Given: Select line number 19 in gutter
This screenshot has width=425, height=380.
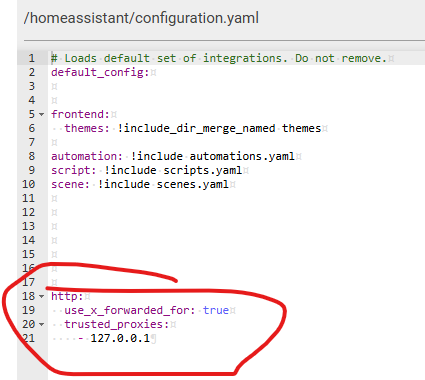Looking at the screenshot, I should pyautogui.click(x=29, y=310).
